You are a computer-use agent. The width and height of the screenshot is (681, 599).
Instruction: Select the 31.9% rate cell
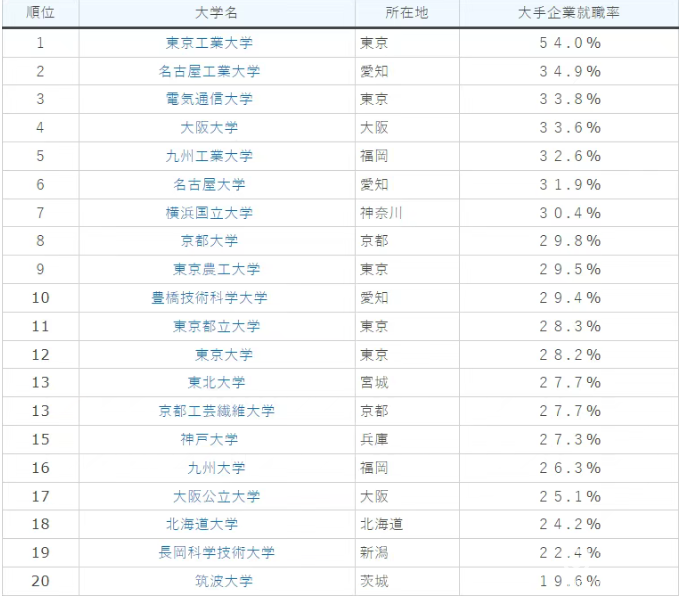(570, 185)
